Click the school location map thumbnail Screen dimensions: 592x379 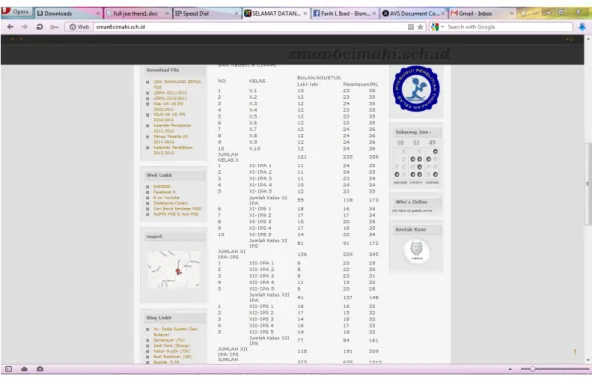pos(174,270)
